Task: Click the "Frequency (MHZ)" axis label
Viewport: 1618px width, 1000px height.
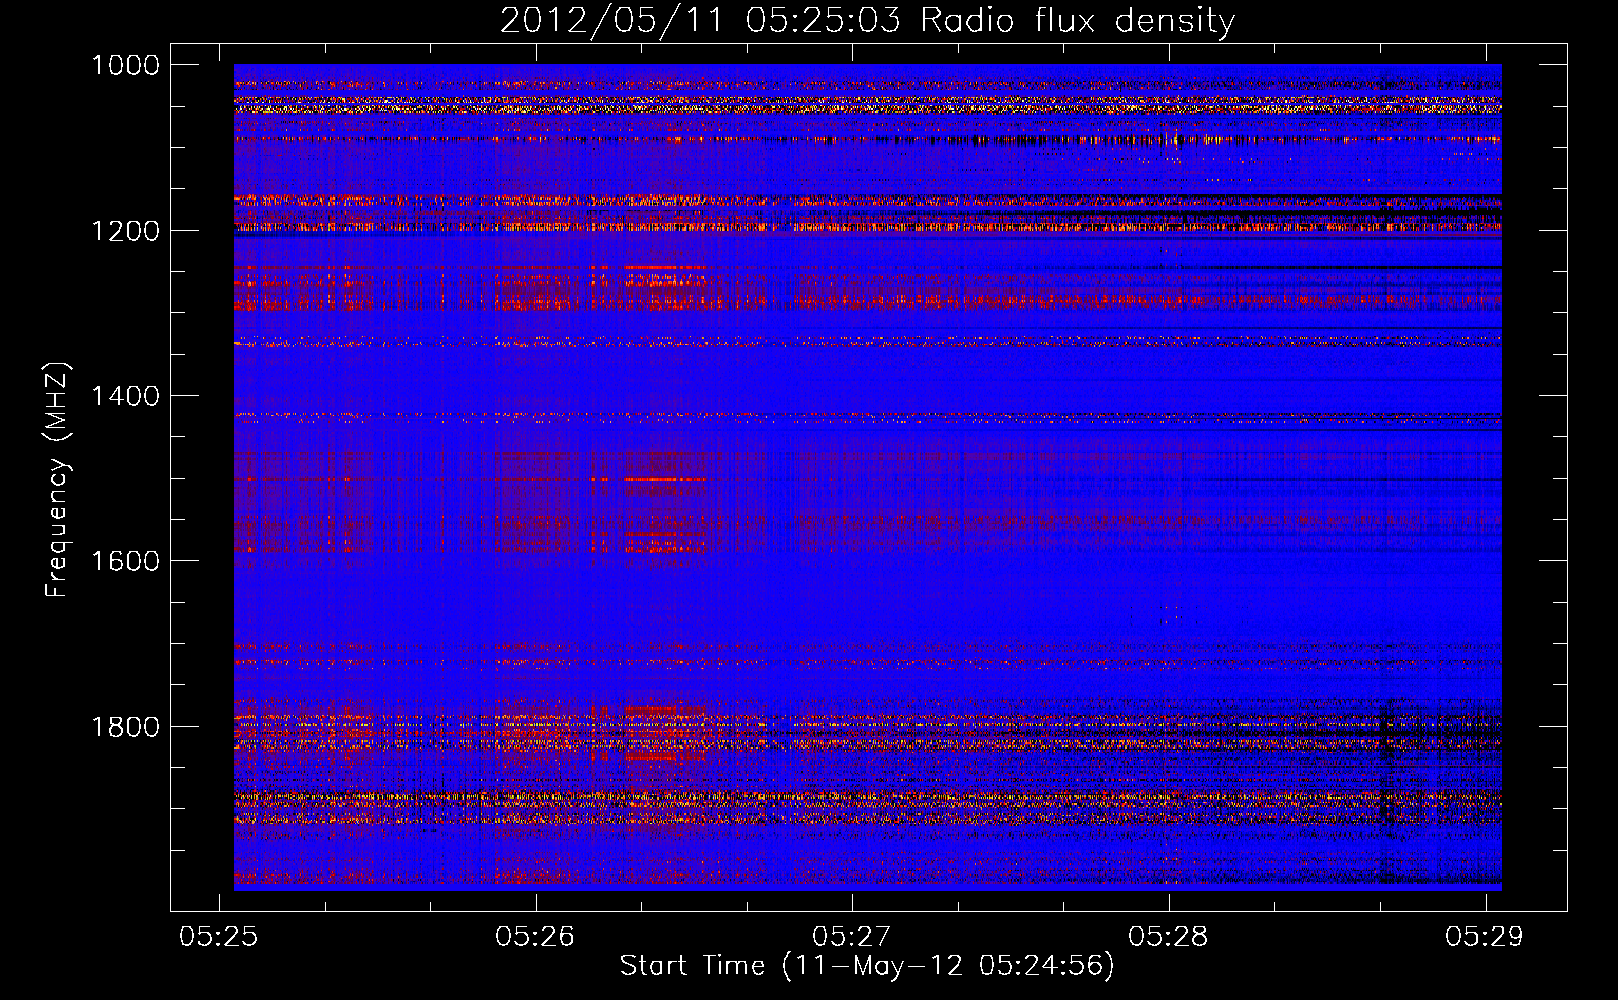Action: (x=57, y=479)
